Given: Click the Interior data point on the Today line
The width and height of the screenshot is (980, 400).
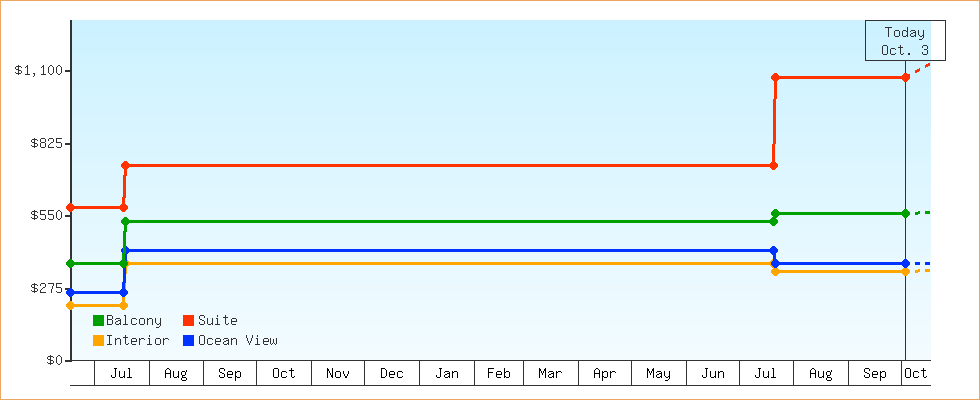Looking at the screenshot, I should click(x=905, y=272).
